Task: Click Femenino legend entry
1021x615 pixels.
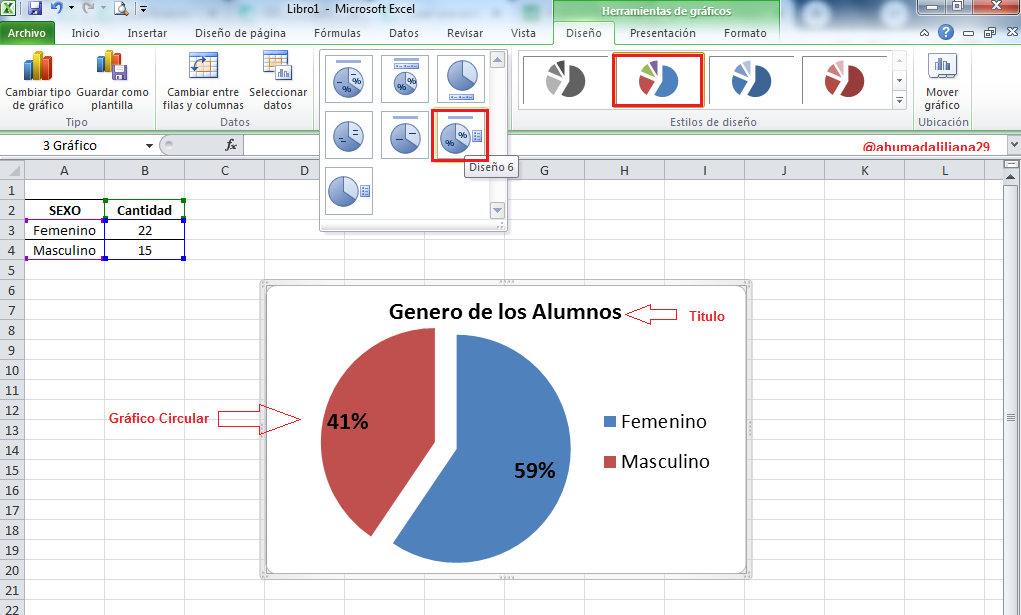Action: (x=655, y=422)
